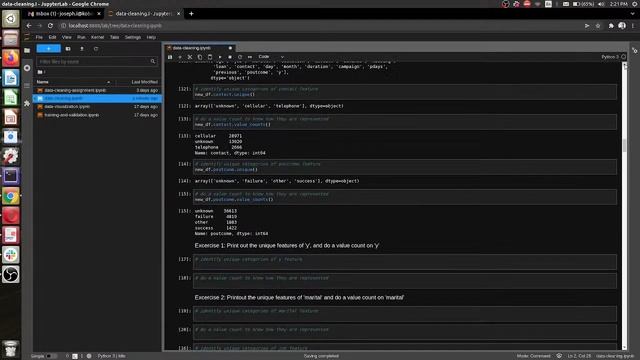
Task: Go back in Chrome
Action: coord(29,25)
